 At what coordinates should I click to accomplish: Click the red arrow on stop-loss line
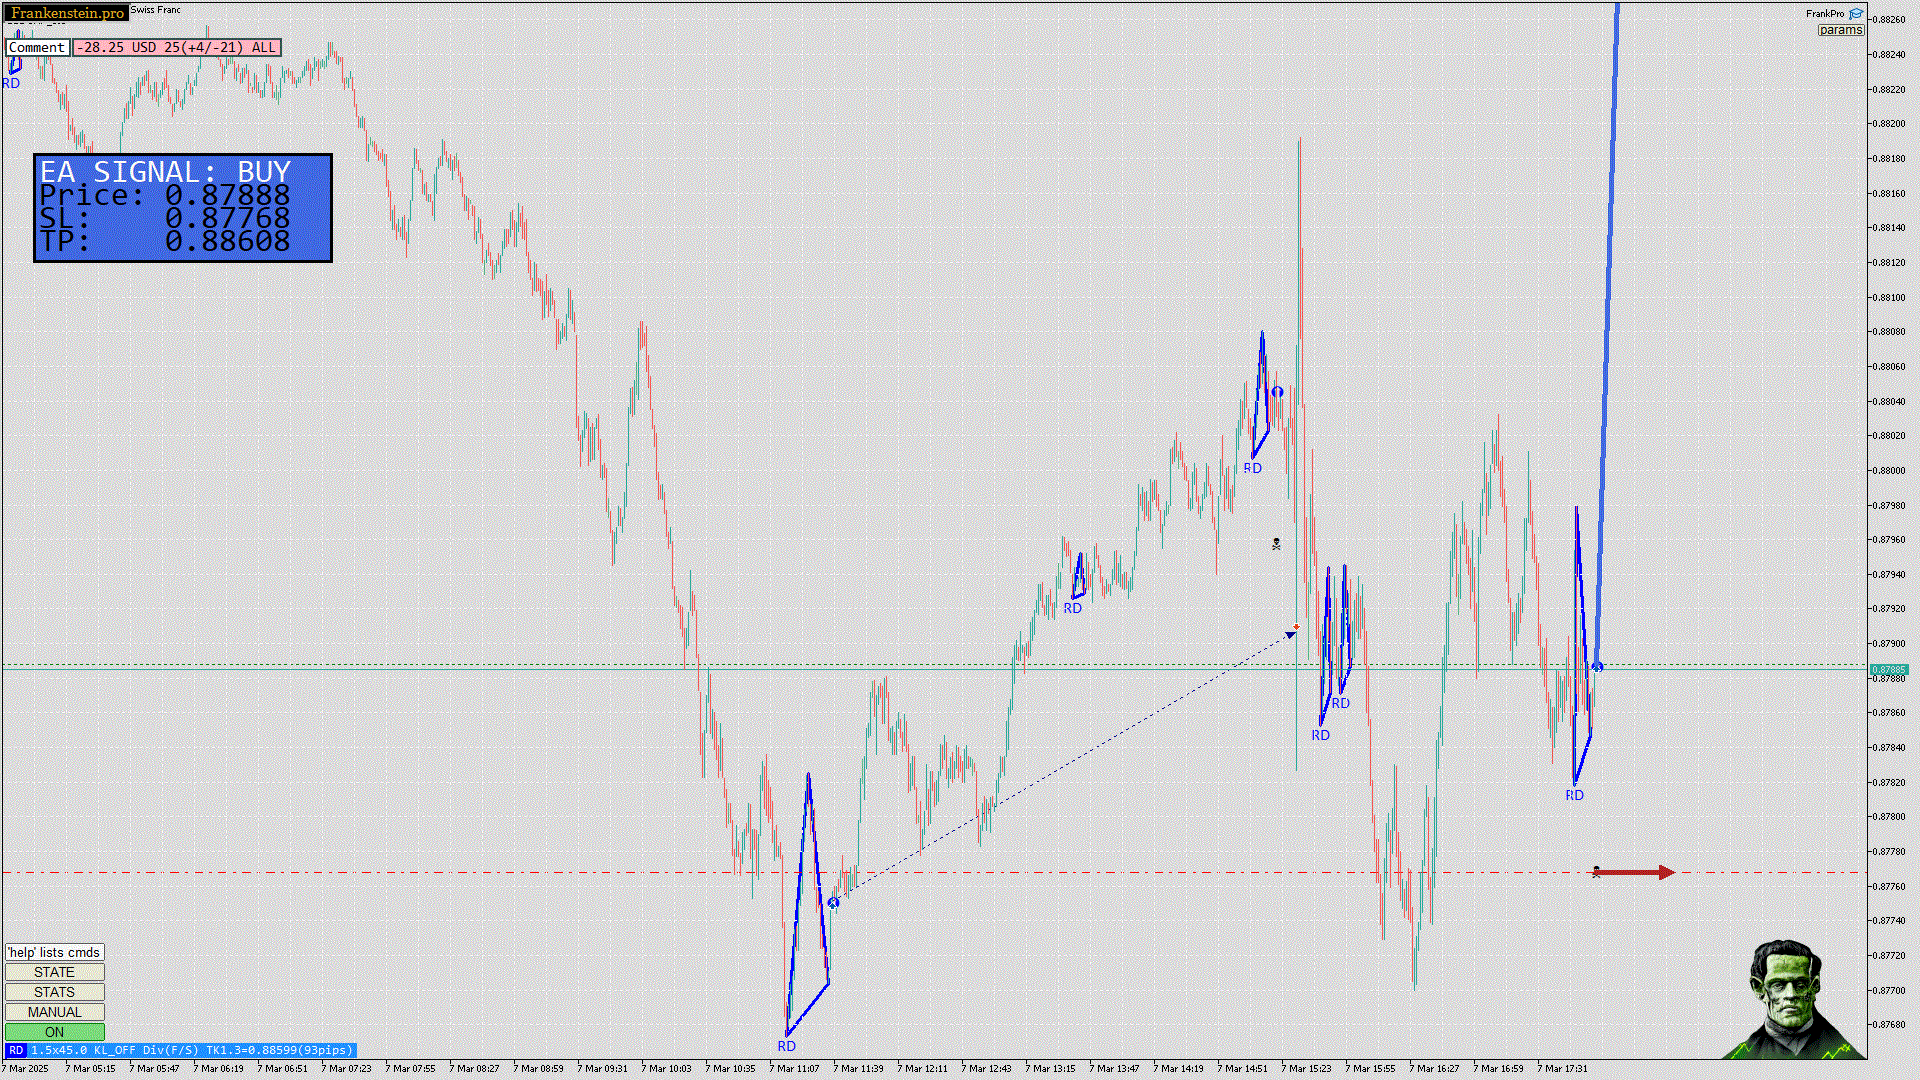[1633, 873]
